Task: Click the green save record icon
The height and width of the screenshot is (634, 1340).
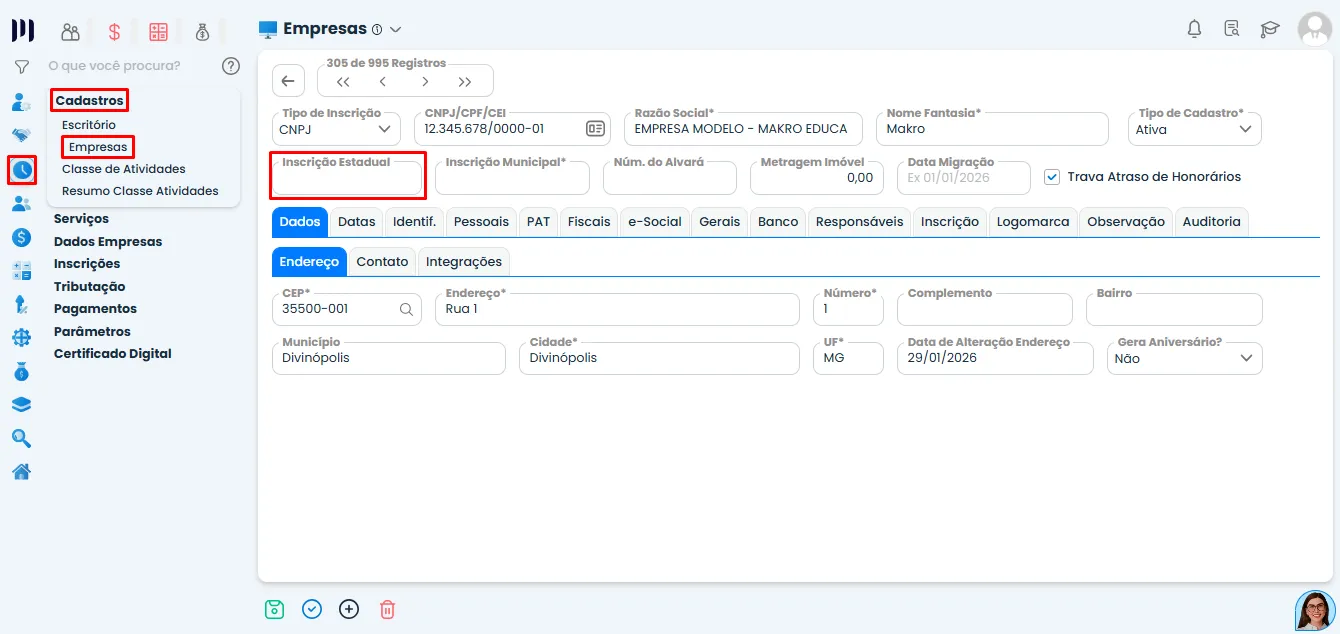Action: pos(274,609)
